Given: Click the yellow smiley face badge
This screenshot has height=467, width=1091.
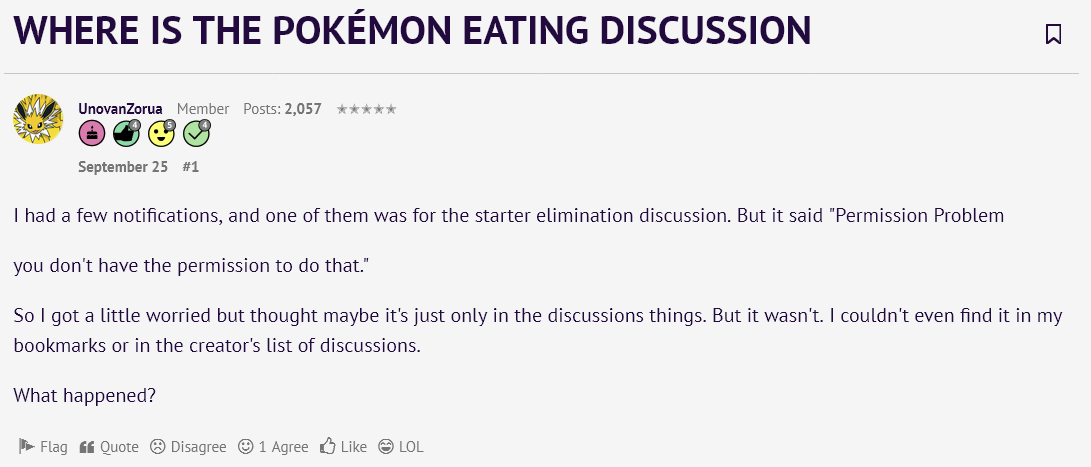Looking at the screenshot, I should [161, 134].
